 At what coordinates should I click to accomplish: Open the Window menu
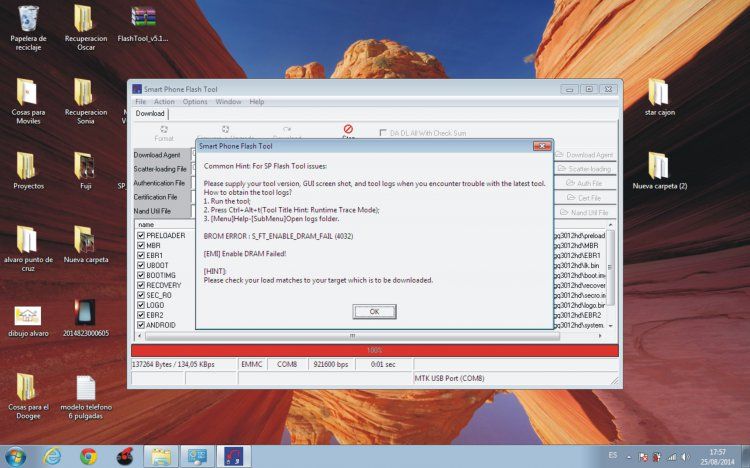(x=228, y=101)
